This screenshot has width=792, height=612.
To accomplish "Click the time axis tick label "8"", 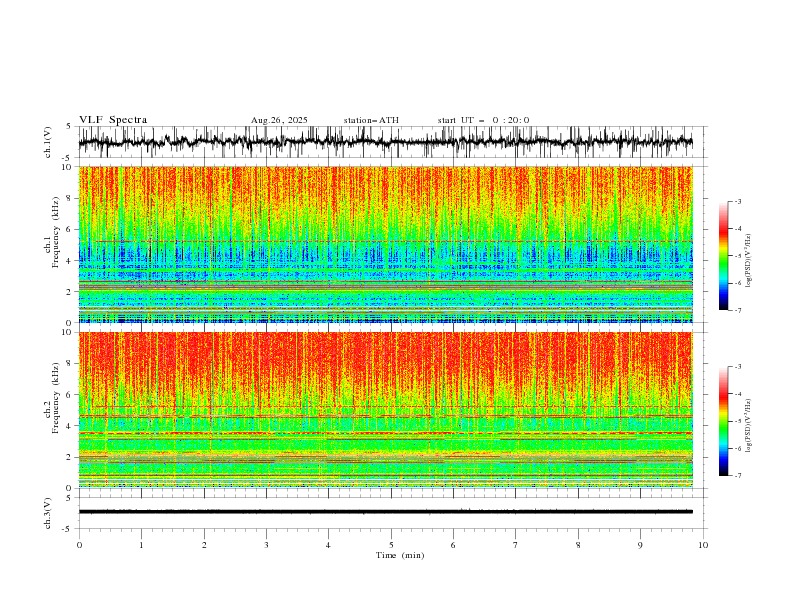I will [578, 545].
